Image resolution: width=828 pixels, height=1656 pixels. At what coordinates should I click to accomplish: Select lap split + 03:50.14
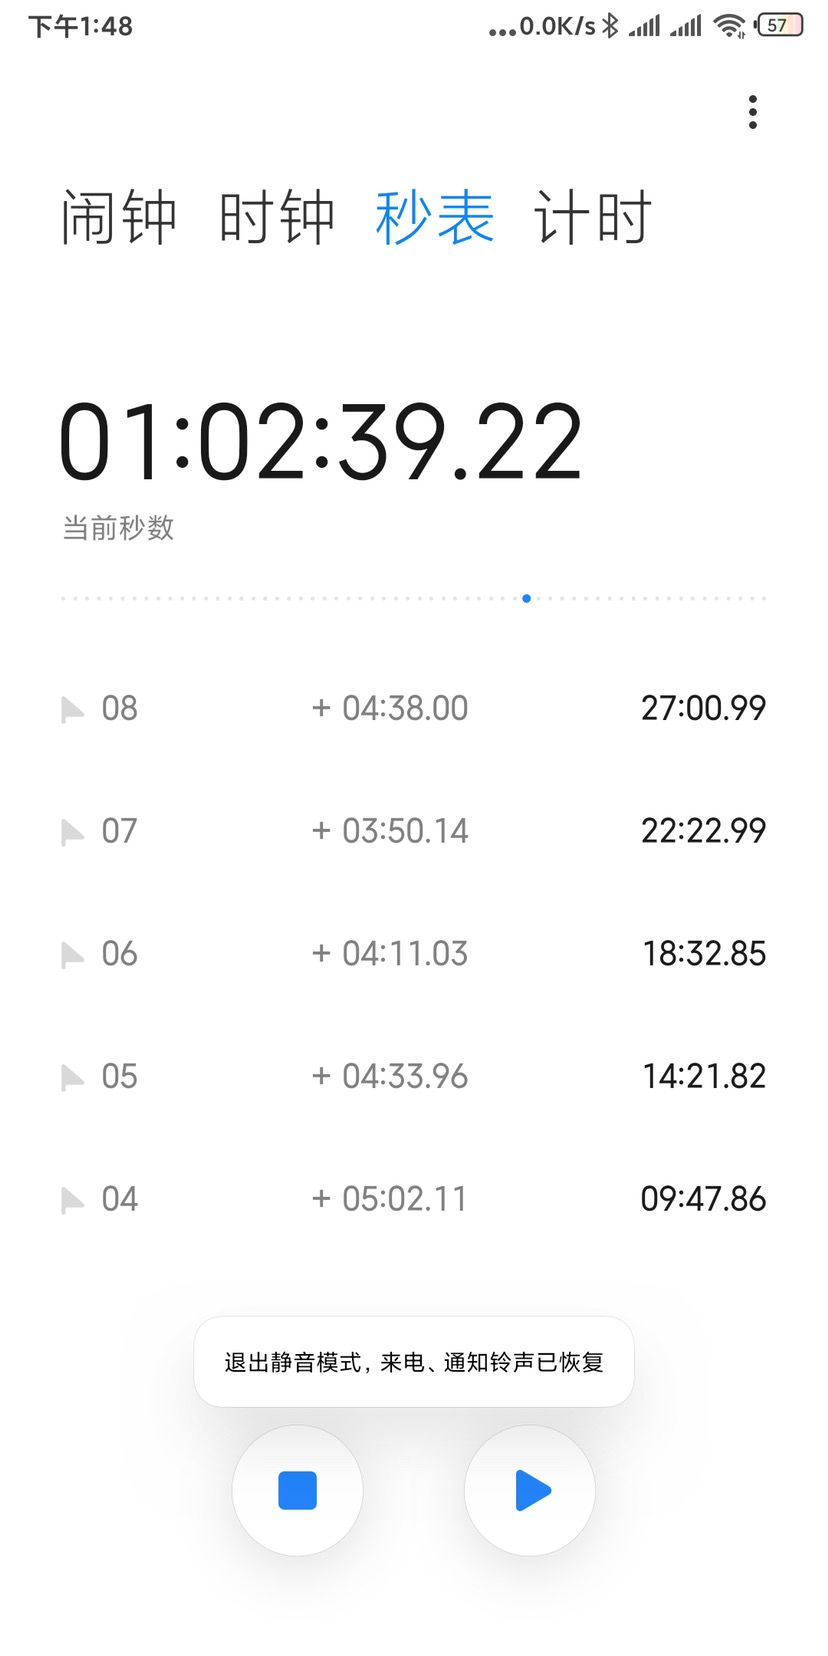pos(390,831)
